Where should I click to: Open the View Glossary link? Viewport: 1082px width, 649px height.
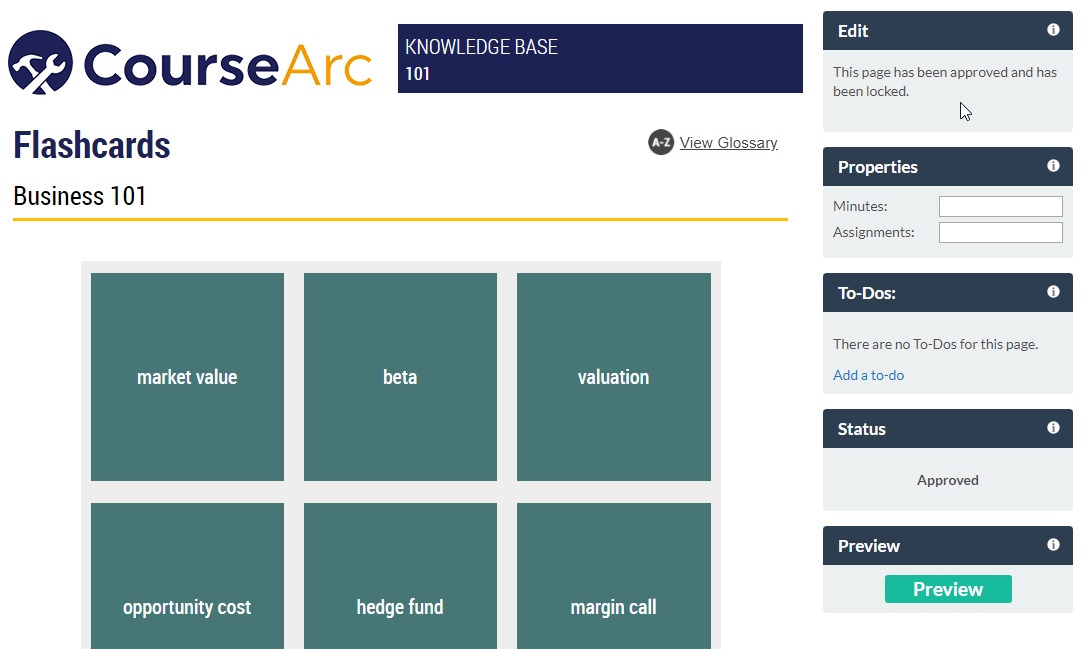[x=728, y=143]
